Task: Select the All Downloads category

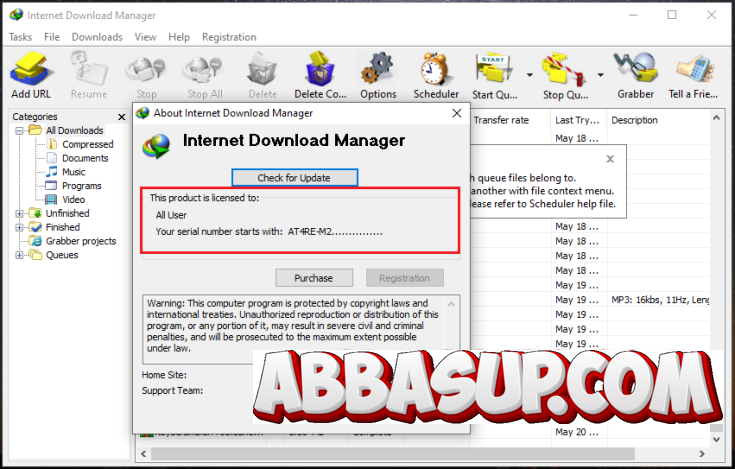Action: pos(74,130)
